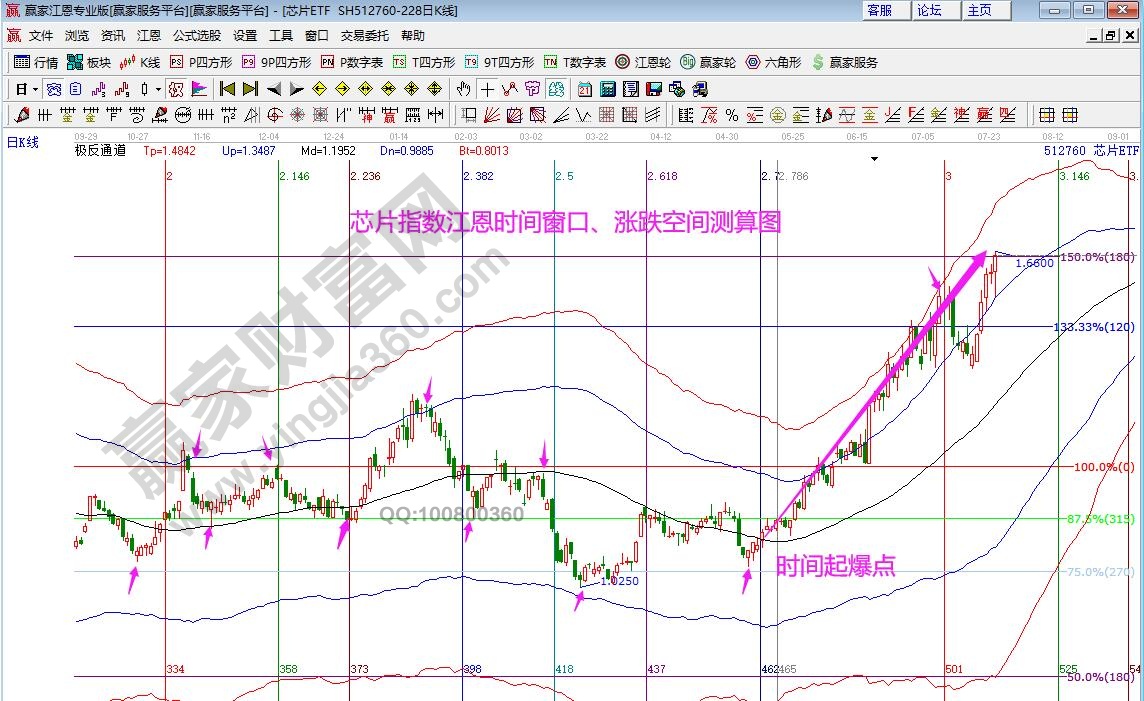Open the small triangle dropdown above chart
Screen dimensions: 1144x701
point(875,158)
